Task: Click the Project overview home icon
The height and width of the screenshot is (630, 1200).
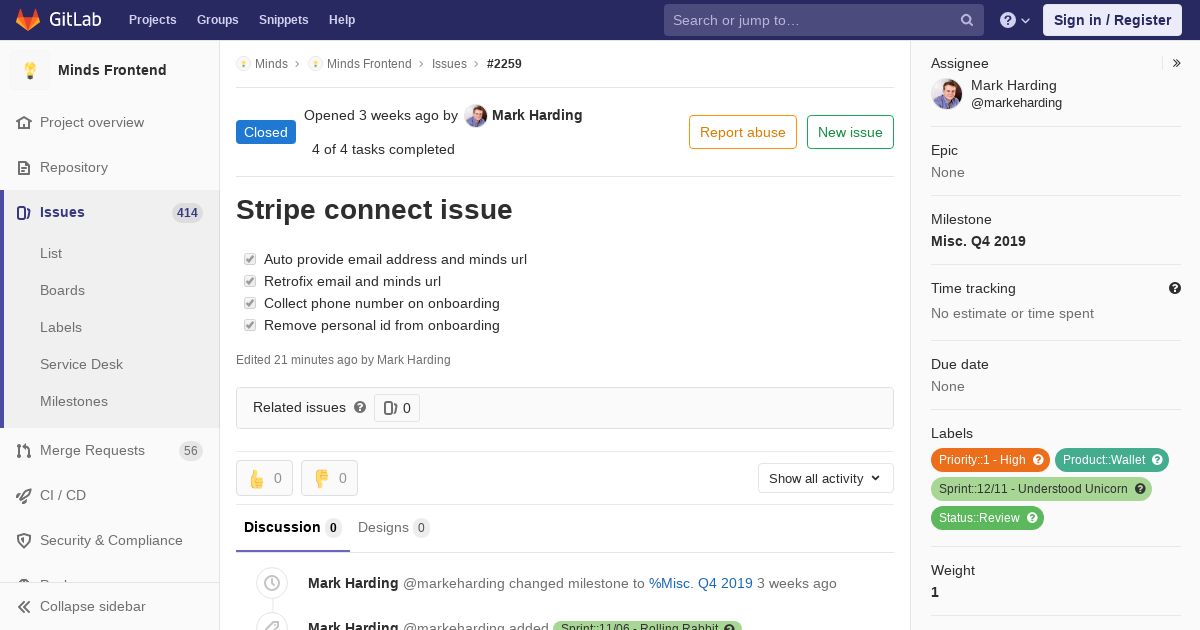Action: 24,122
